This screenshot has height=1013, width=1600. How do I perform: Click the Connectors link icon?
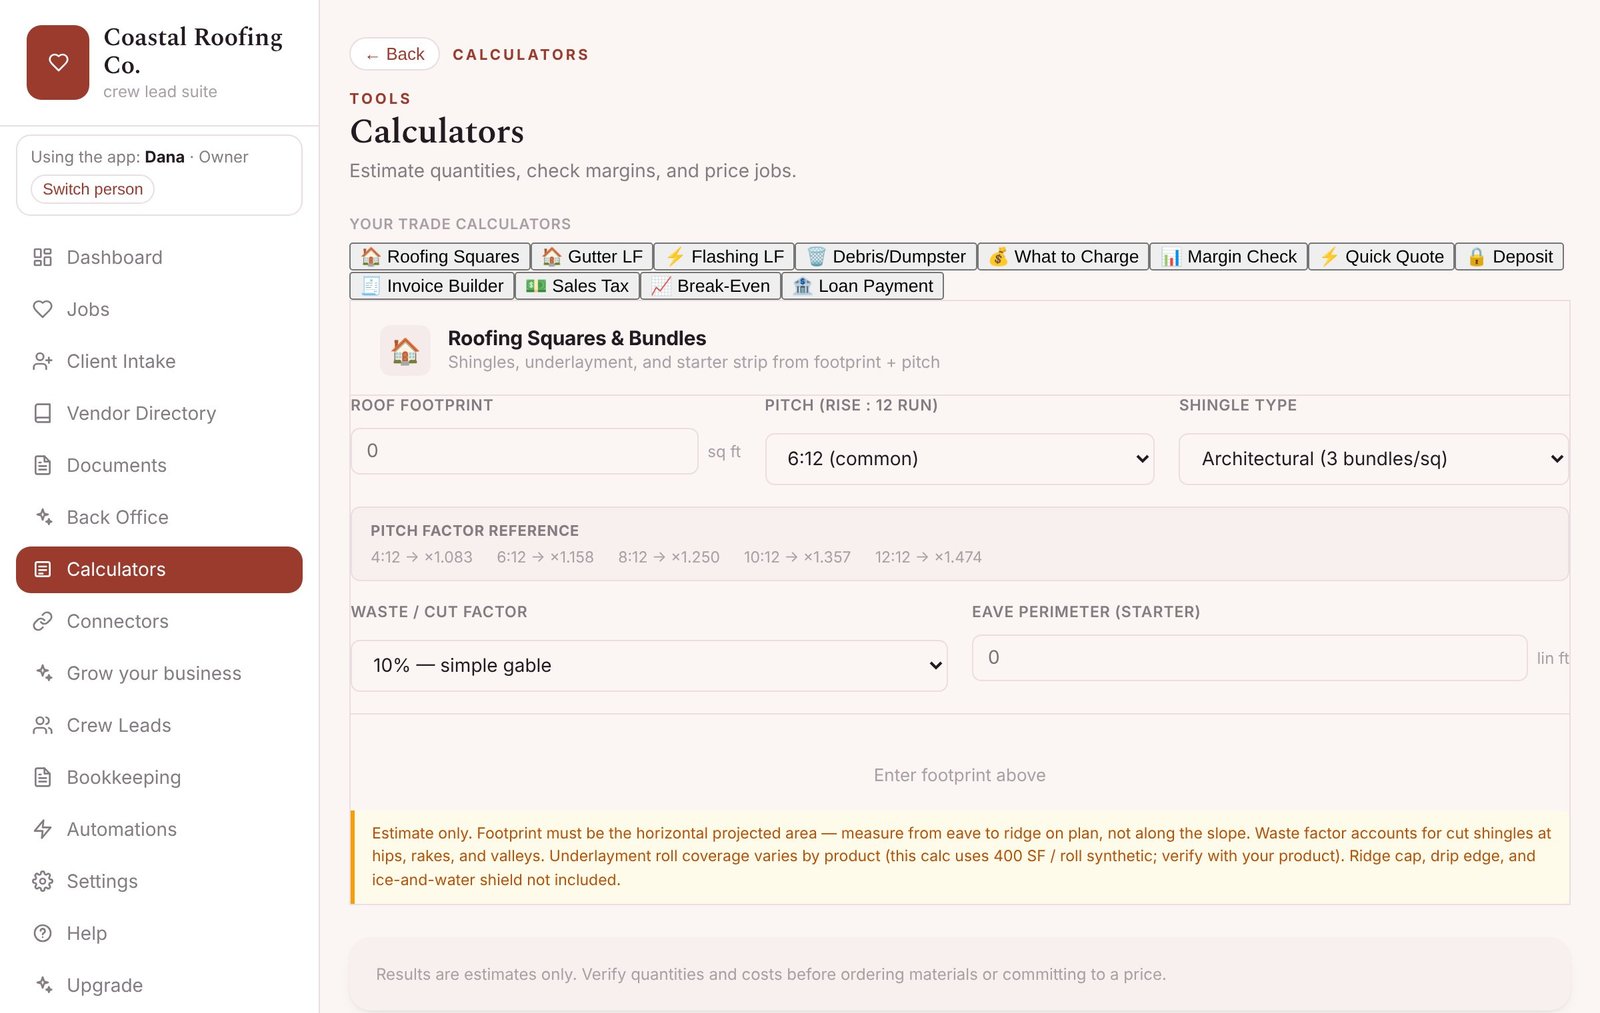(42, 621)
